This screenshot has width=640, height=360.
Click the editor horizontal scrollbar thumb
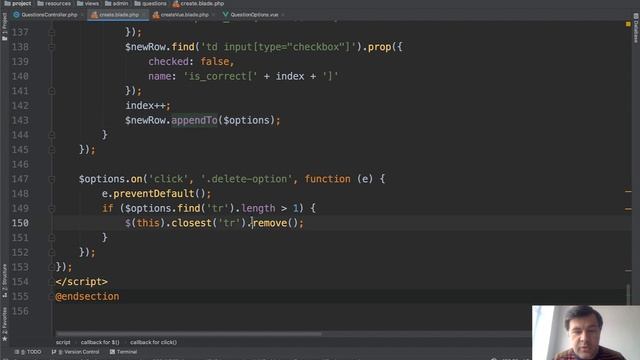click(189, 333)
